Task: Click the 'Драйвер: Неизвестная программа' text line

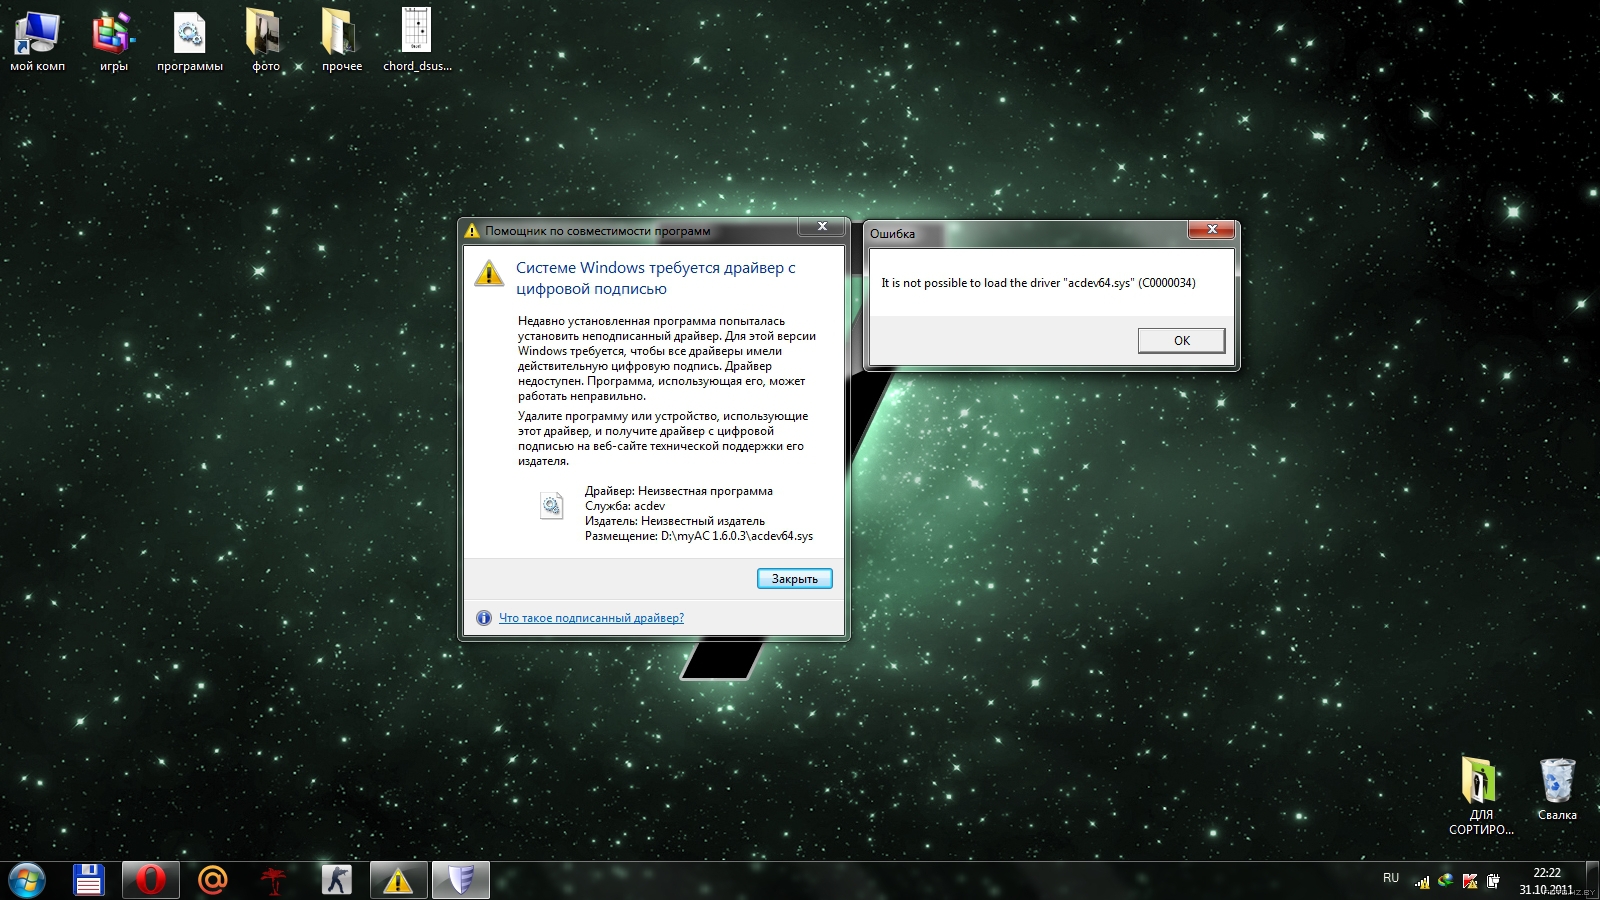Action: [679, 491]
